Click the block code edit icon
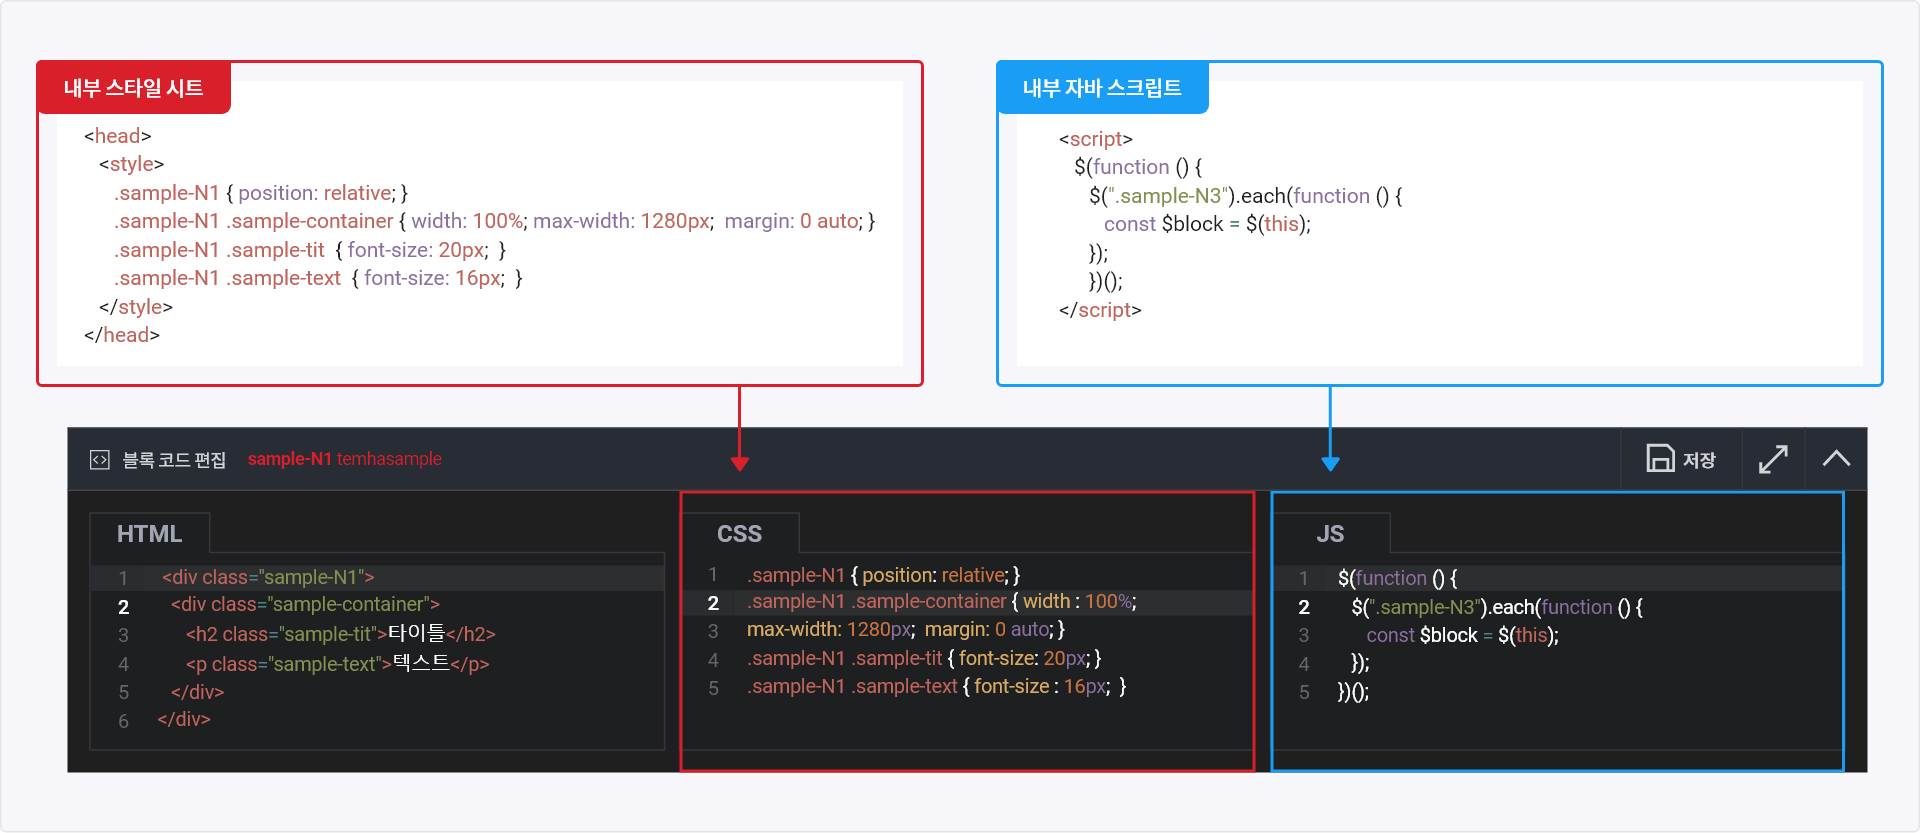The height and width of the screenshot is (833, 1920). tap(99, 460)
